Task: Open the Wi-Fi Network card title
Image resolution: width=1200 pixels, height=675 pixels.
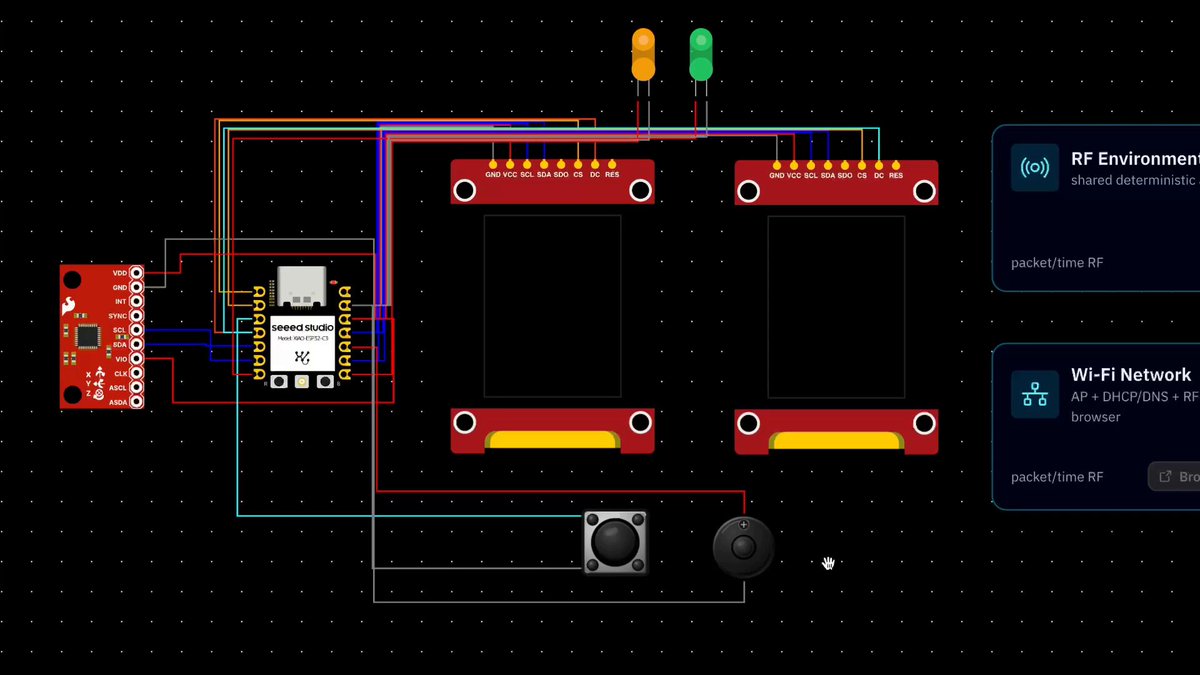Action: point(1131,375)
